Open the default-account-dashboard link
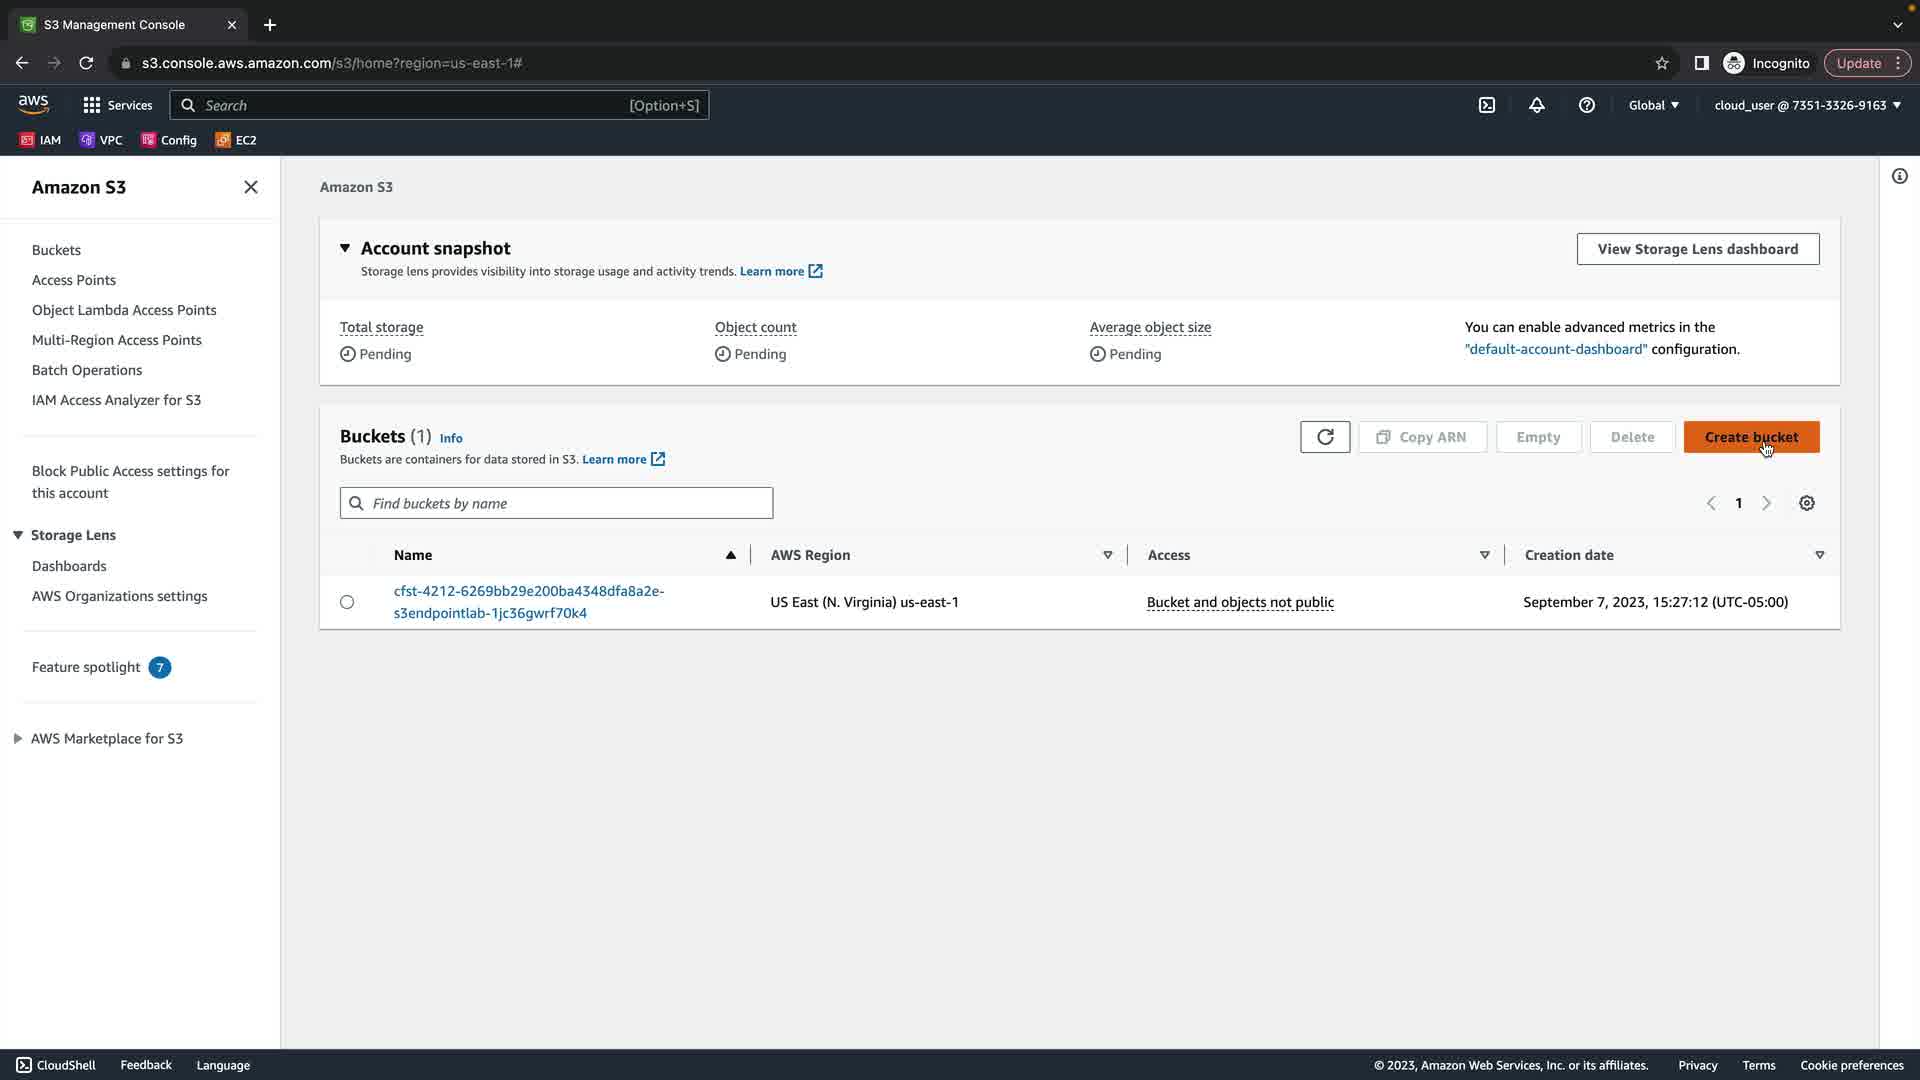Image resolution: width=1920 pixels, height=1080 pixels. [1555, 349]
